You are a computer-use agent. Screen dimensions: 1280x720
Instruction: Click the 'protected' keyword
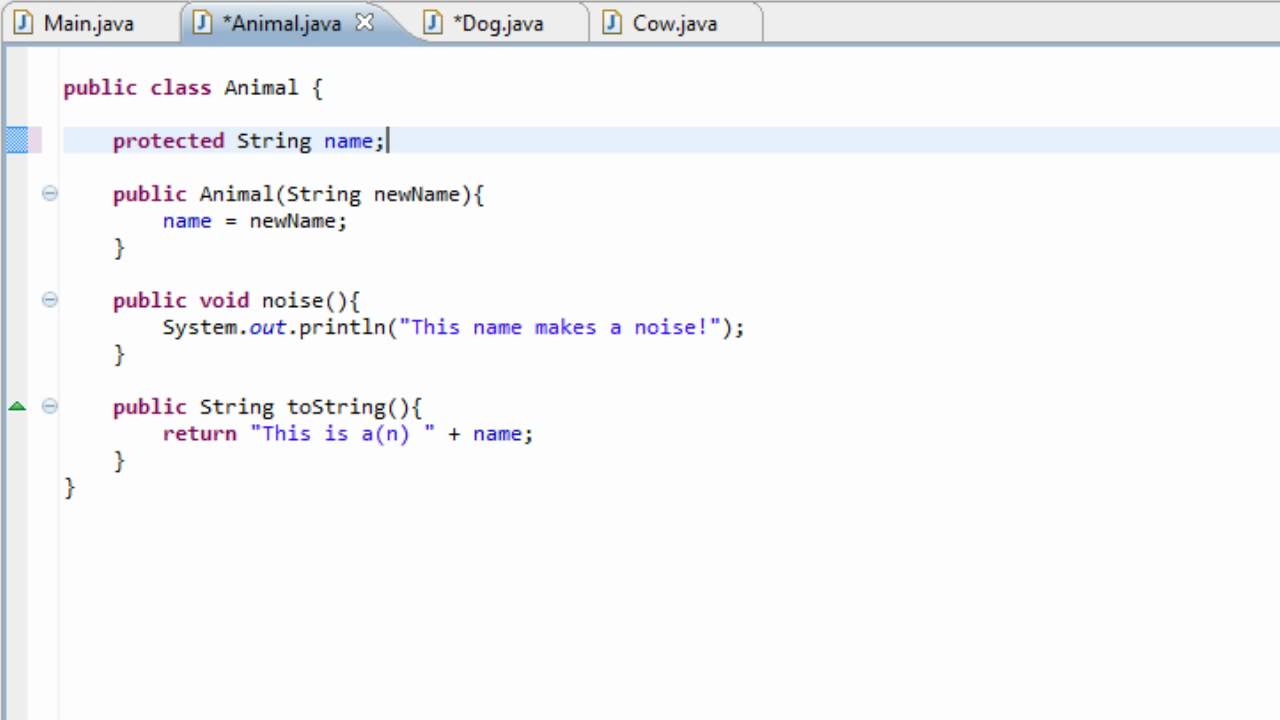point(168,141)
